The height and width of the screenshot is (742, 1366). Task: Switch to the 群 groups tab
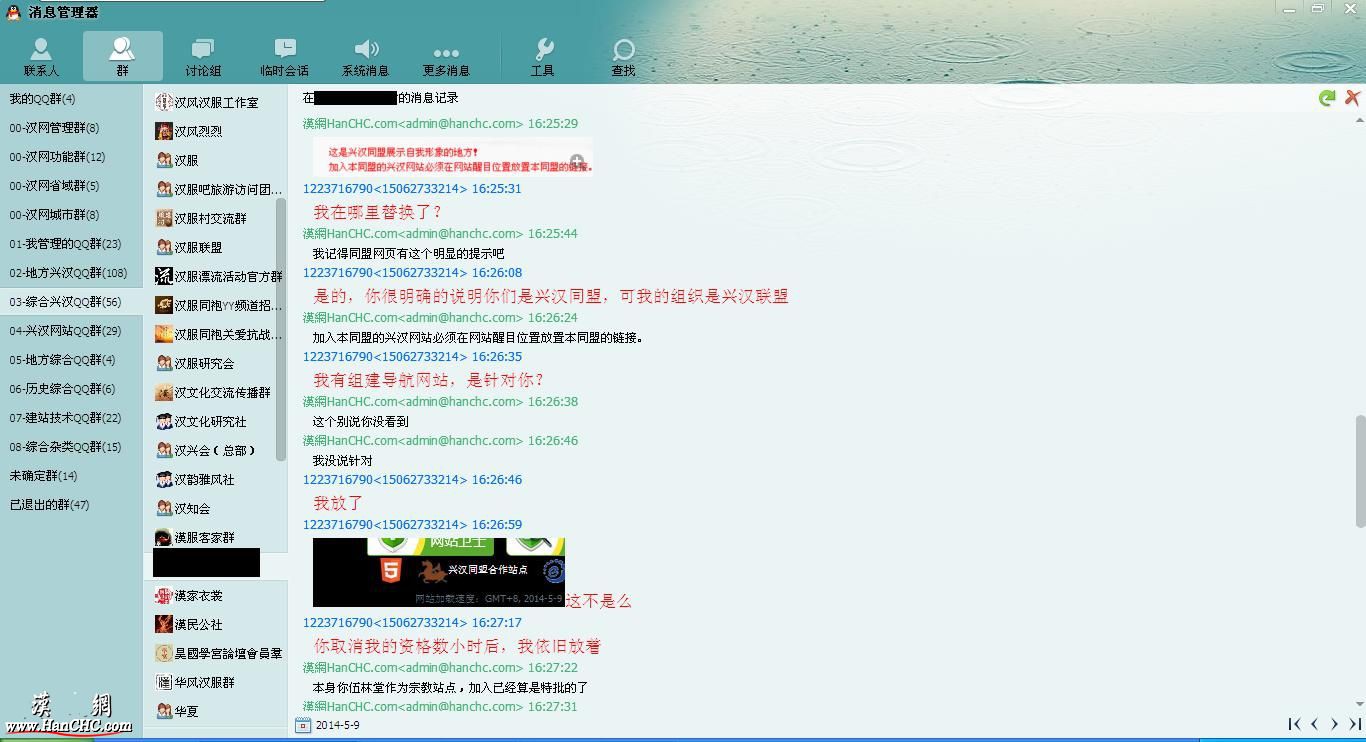(x=122, y=57)
